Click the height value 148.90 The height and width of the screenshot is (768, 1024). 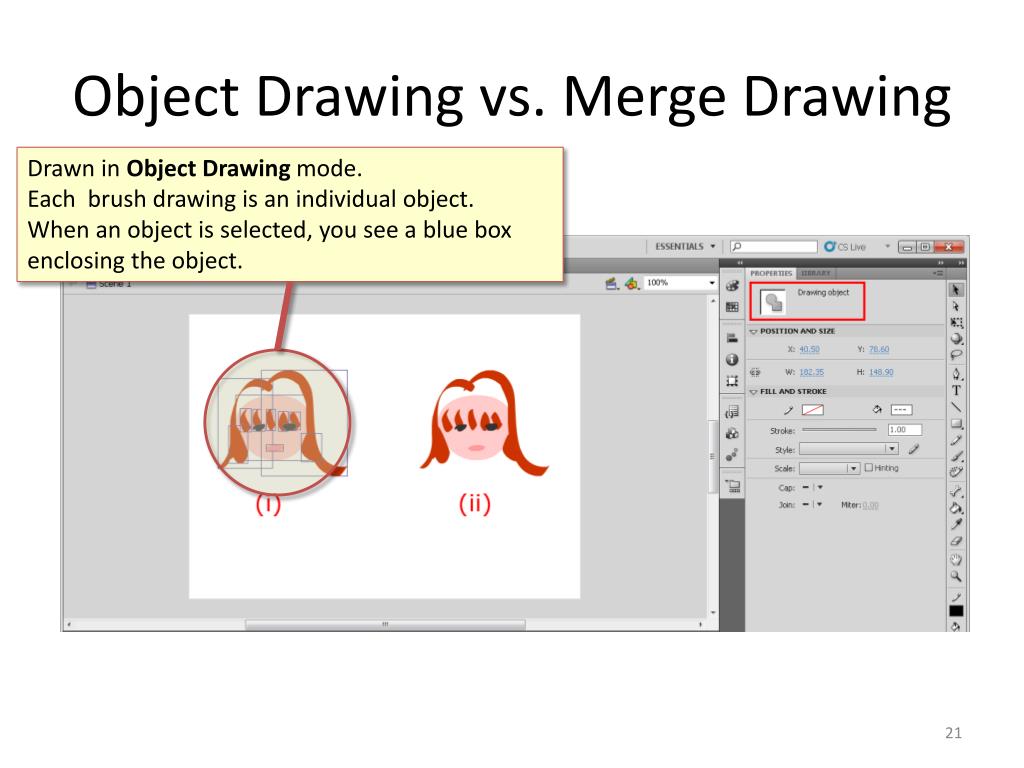881,372
